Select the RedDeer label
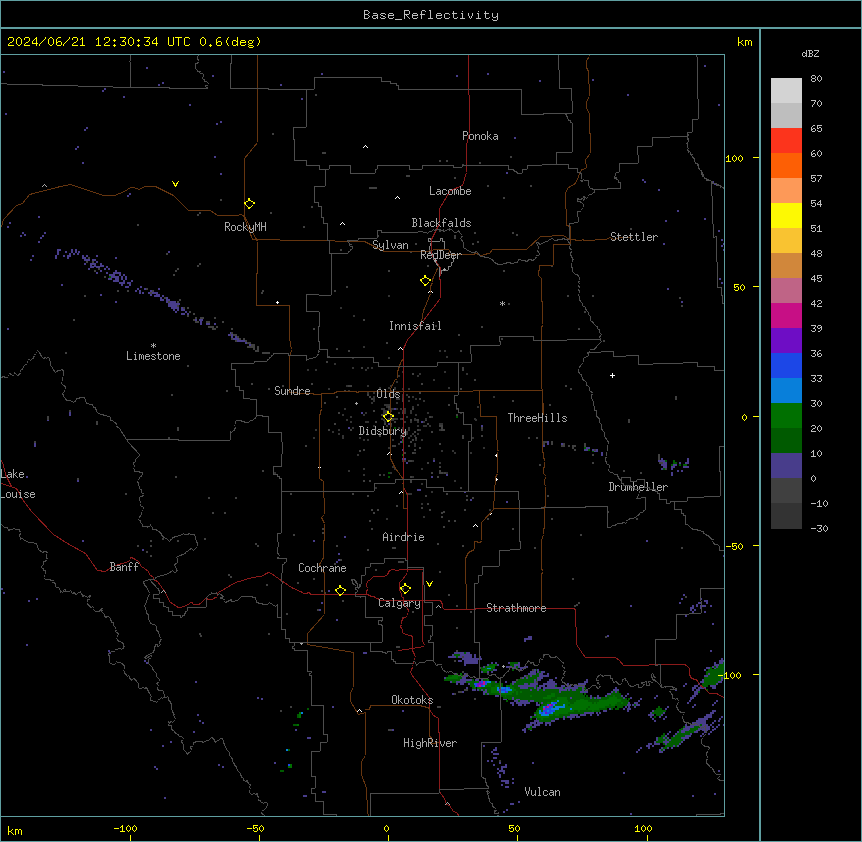The width and height of the screenshot is (862, 842). click(x=440, y=255)
